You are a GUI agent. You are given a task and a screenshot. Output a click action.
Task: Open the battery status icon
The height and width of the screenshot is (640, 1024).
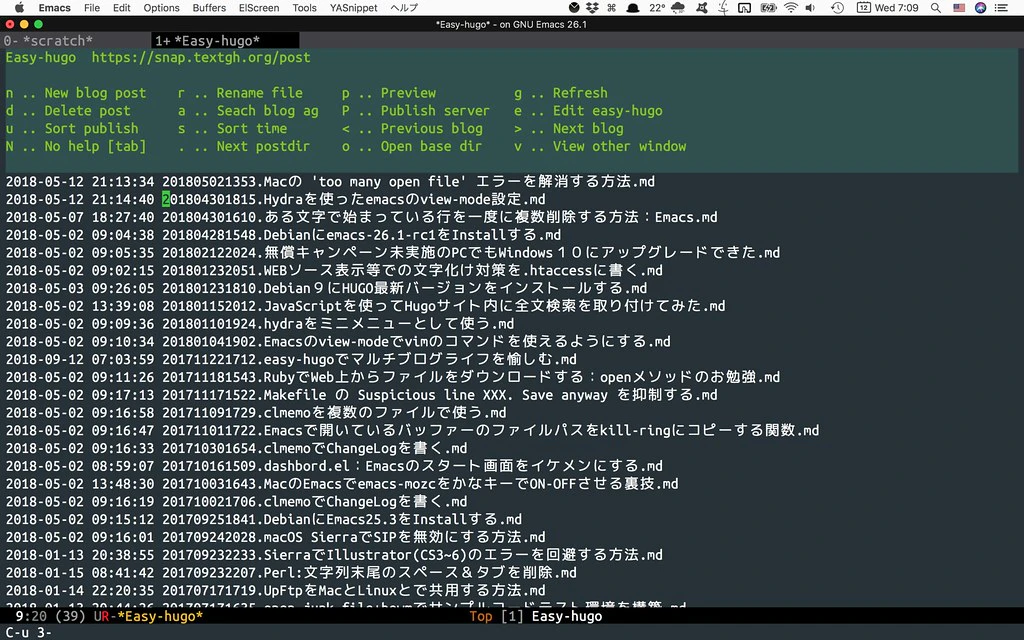pos(769,8)
